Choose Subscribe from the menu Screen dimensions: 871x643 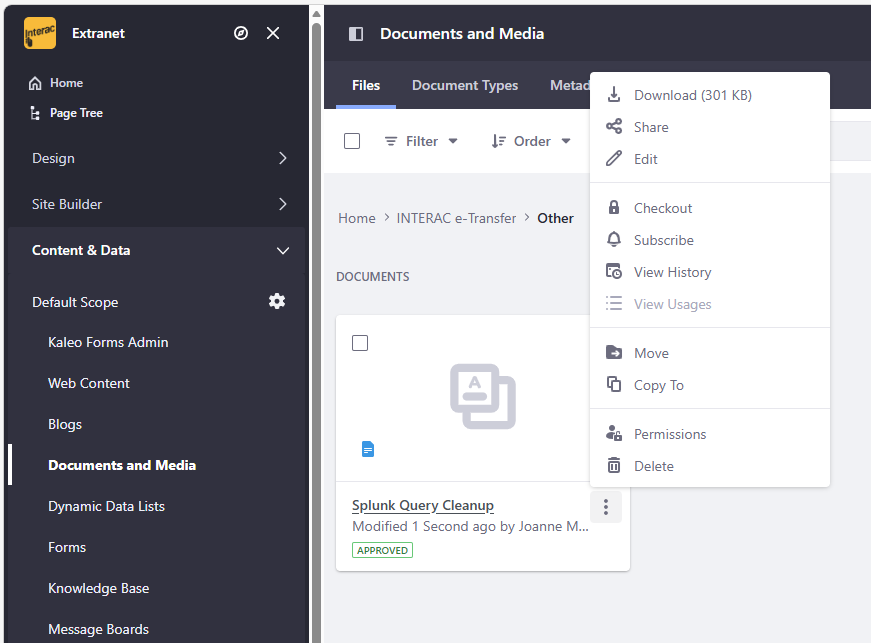710,240
